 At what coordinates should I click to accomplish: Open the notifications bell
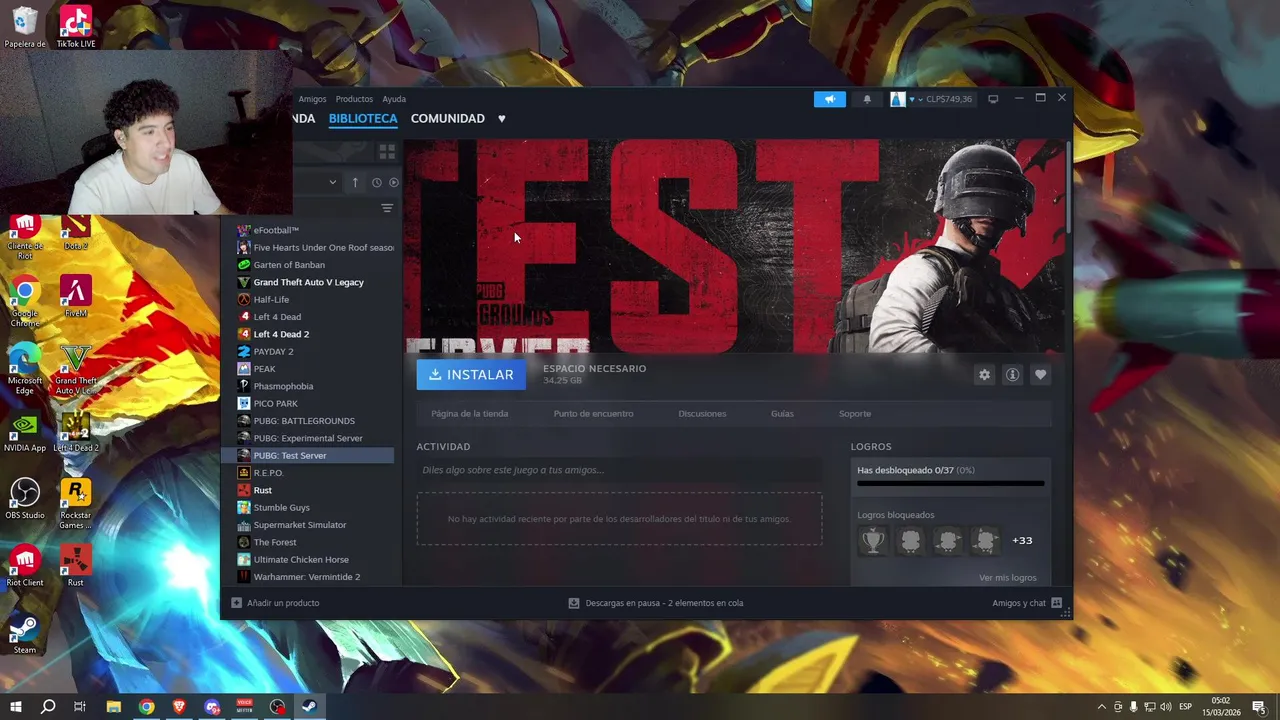pos(867,99)
